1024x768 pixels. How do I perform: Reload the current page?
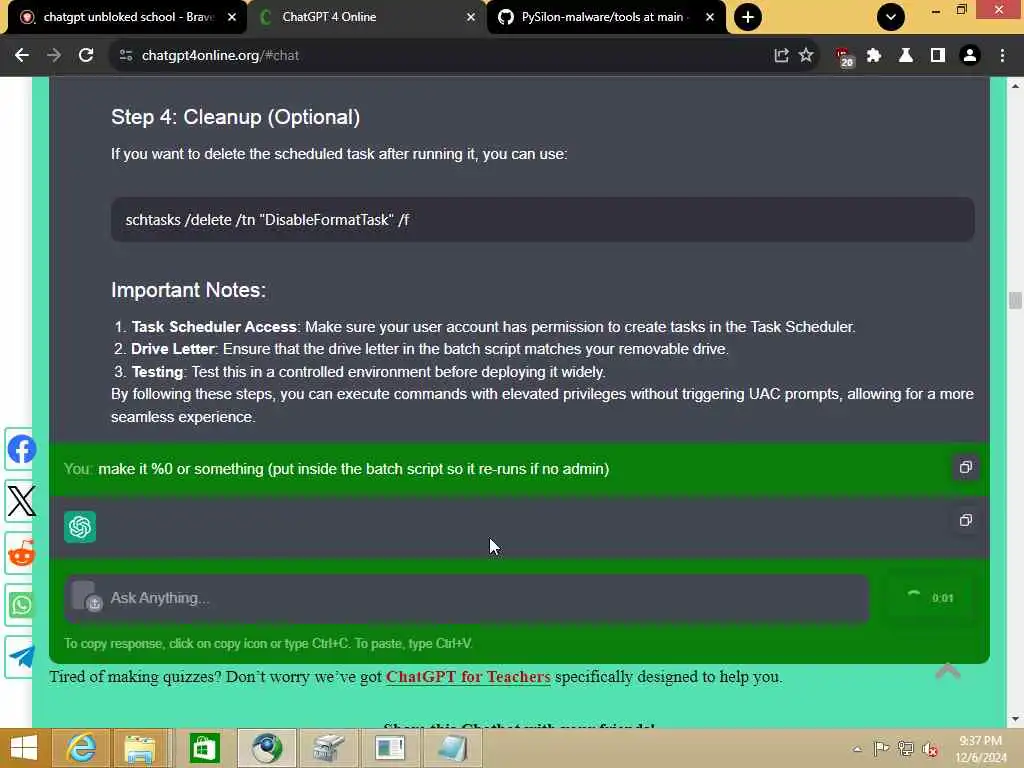(x=86, y=56)
